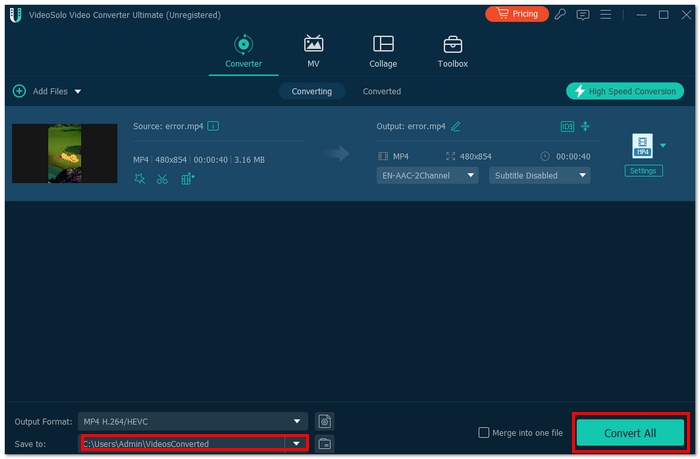Screen dimensions: 700x459
Task: Switch to the Toolbox tab
Action: click(x=452, y=51)
